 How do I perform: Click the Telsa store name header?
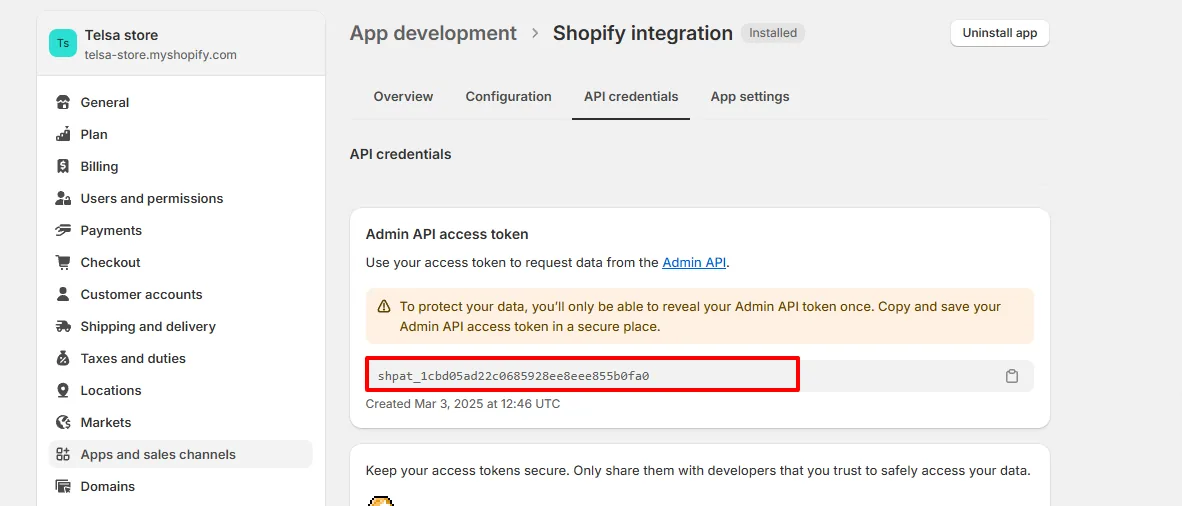pos(121,35)
